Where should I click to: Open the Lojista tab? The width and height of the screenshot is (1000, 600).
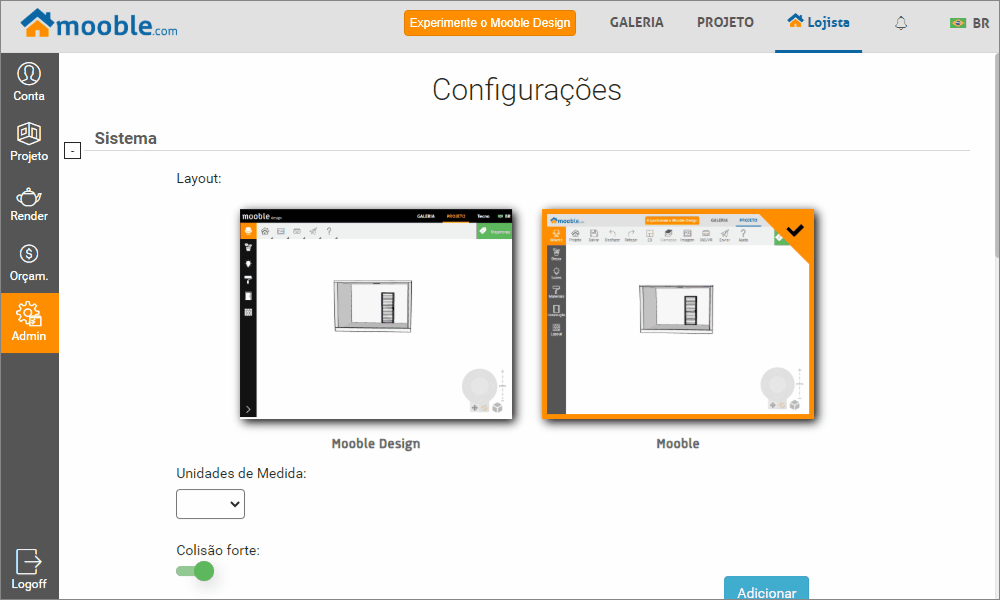point(818,23)
